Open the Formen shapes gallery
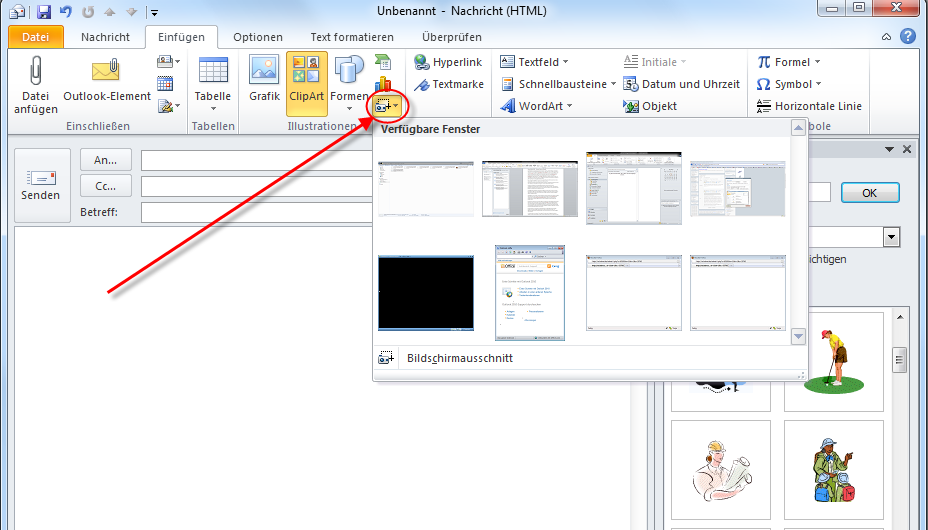The width and height of the screenshot is (928, 530). point(349,84)
